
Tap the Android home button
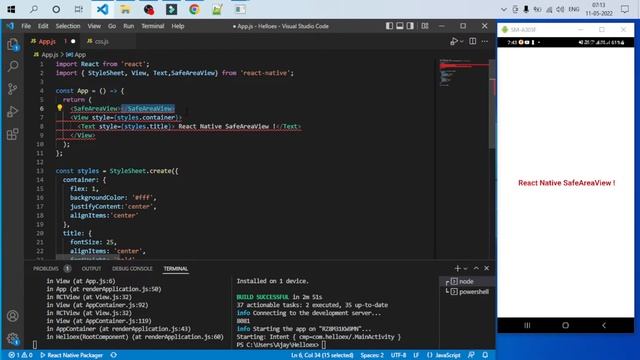tap(565, 325)
